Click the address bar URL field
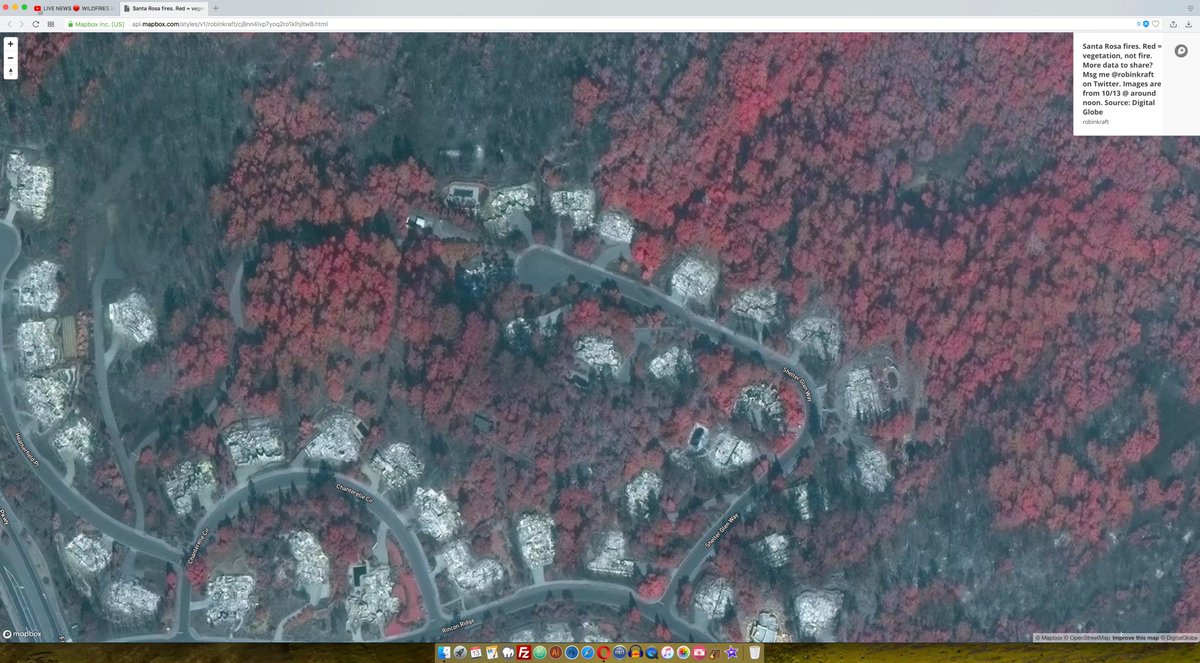This screenshot has width=1200, height=663. tap(600, 23)
